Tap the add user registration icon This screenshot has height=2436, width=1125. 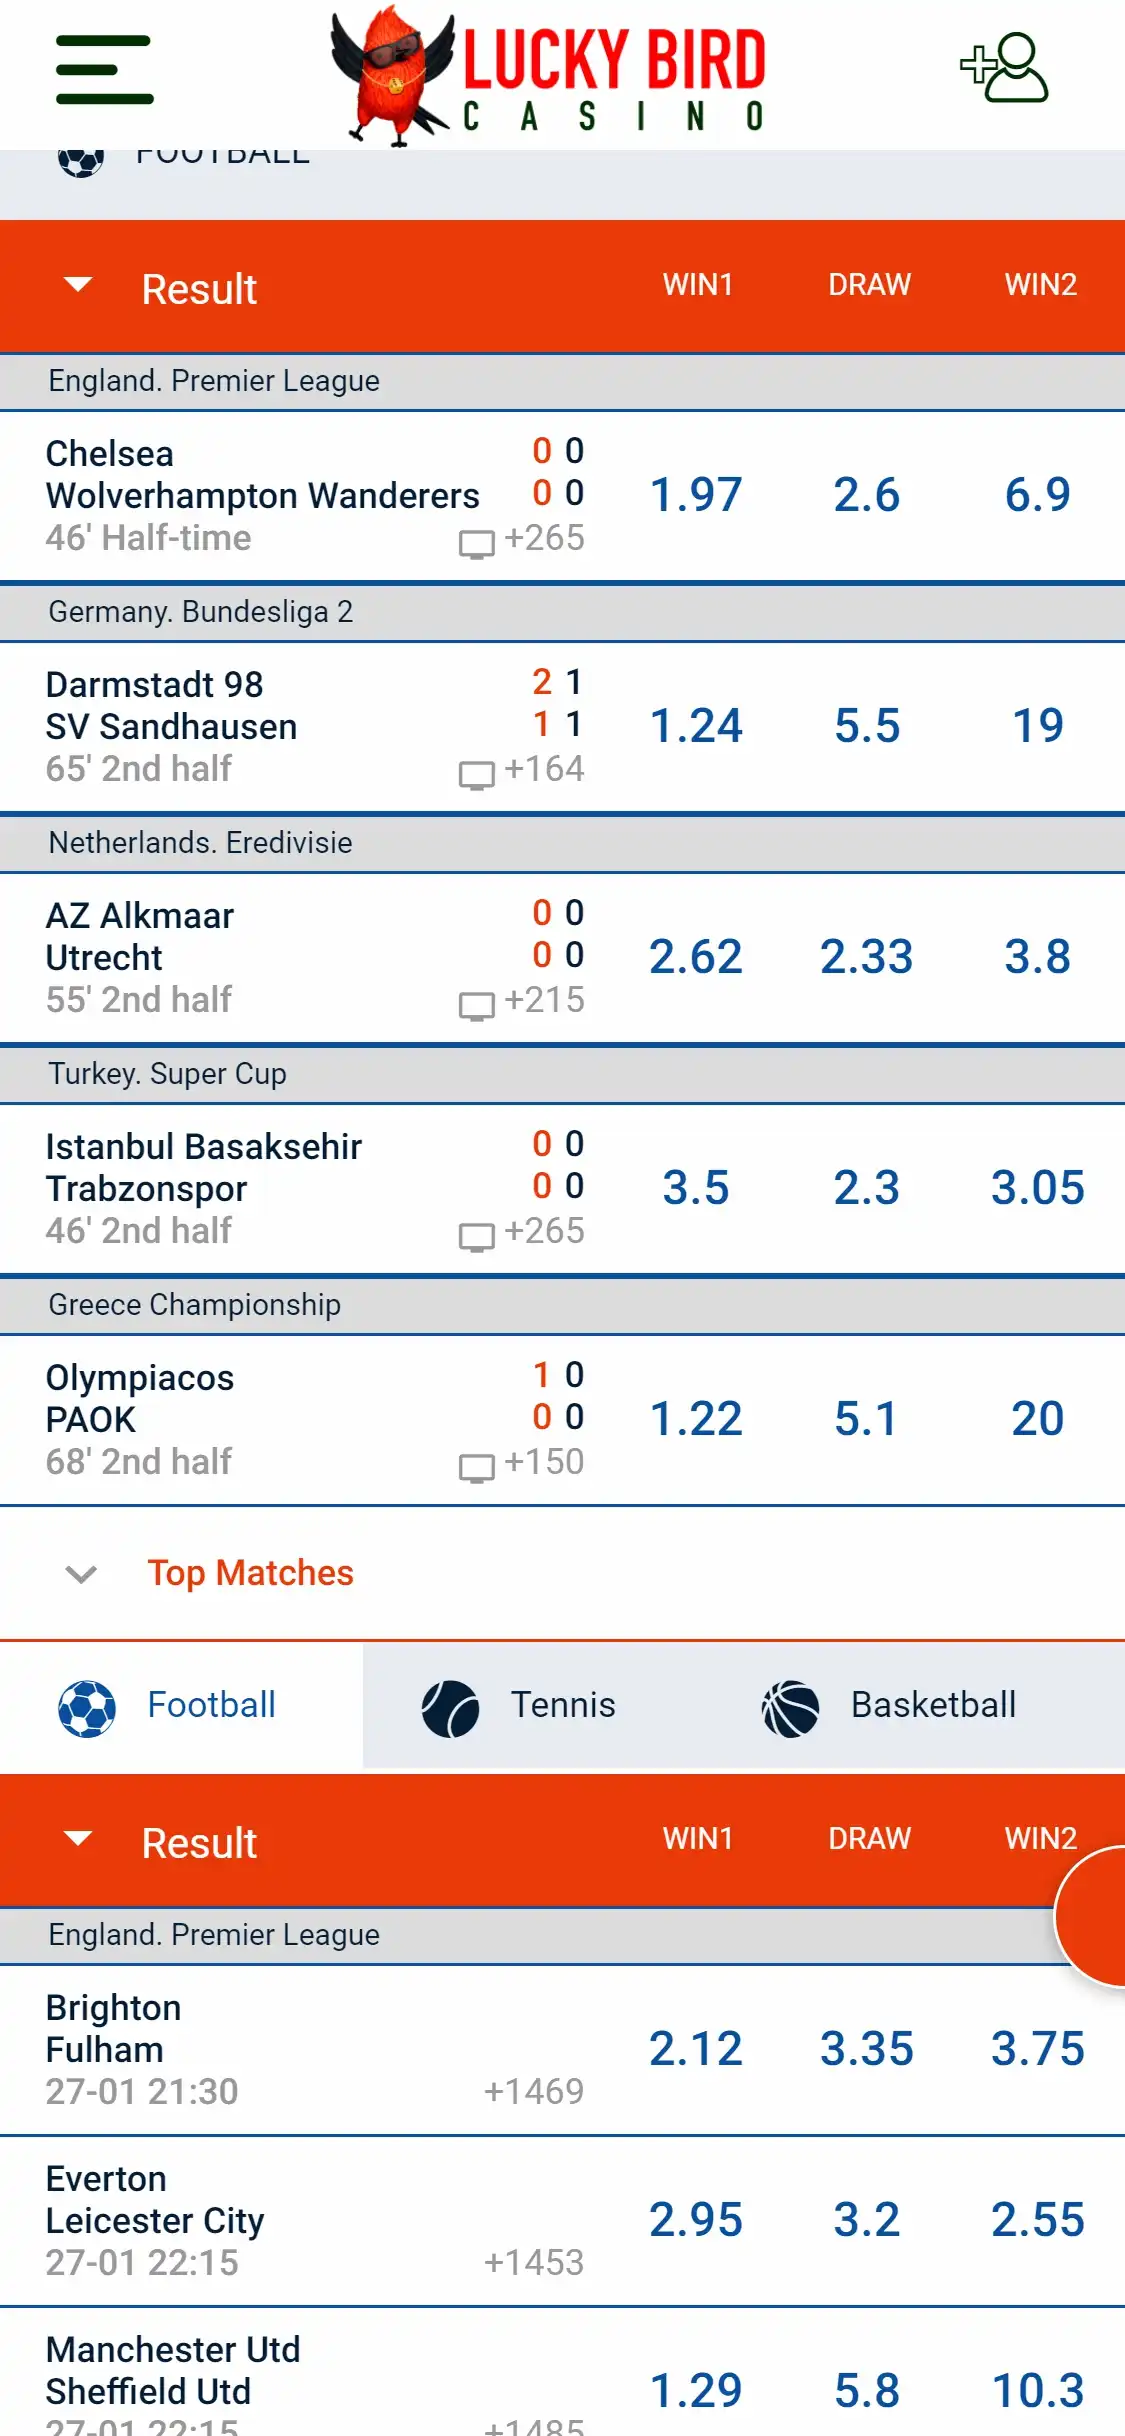pos(1004,68)
